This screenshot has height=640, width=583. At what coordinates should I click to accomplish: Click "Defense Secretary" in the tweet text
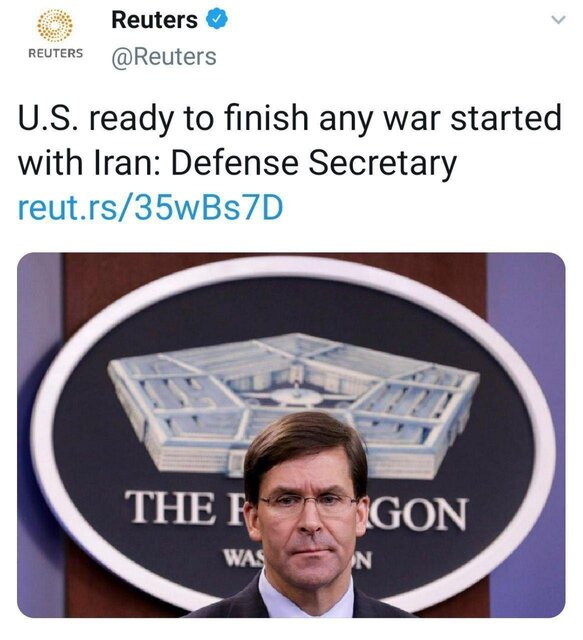pos(314,163)
